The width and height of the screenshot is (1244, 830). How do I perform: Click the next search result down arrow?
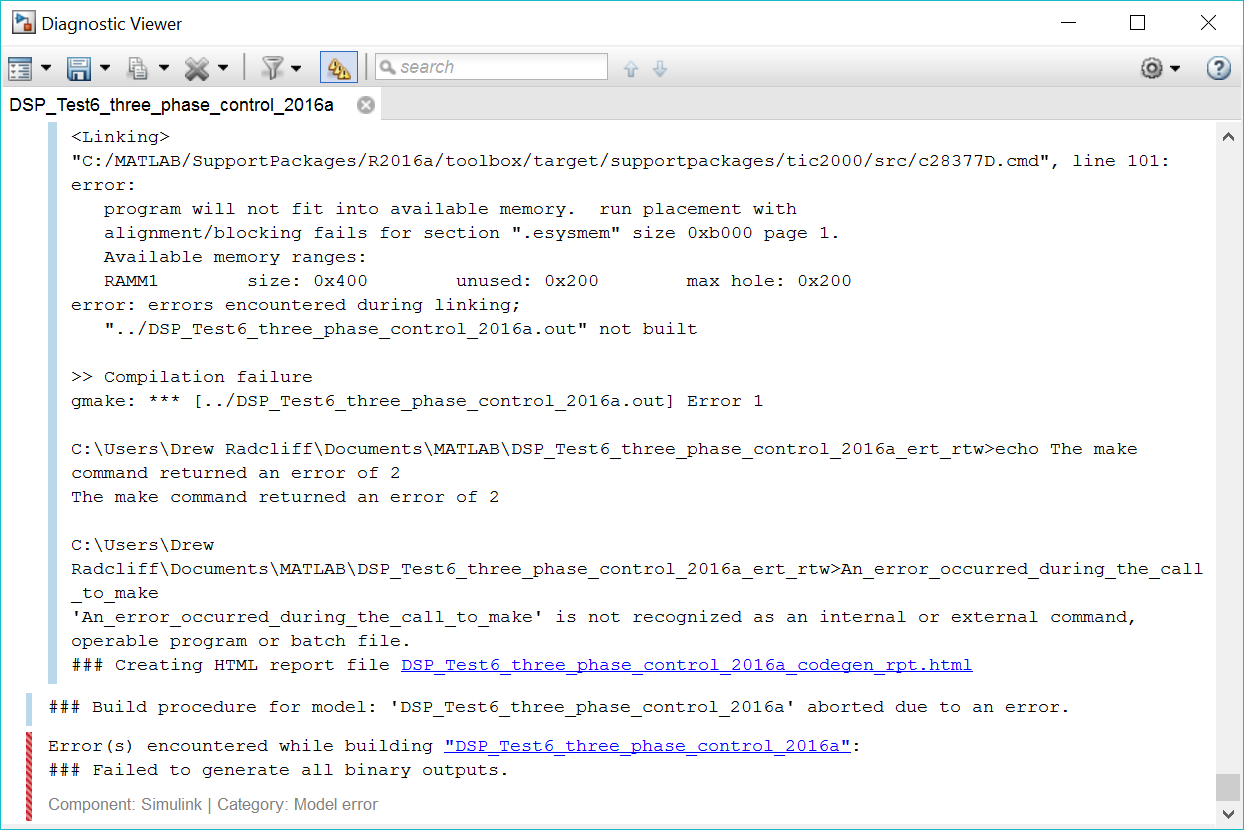point(660,69)
